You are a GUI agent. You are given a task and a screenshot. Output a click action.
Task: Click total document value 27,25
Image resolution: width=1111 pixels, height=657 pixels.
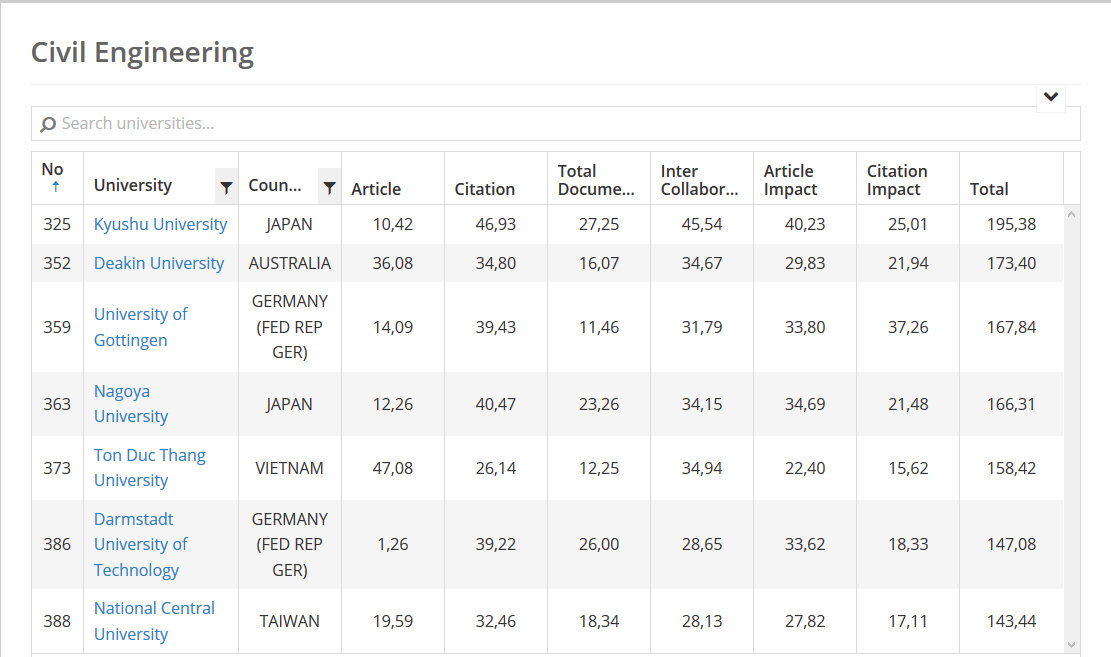pos(599,224)
